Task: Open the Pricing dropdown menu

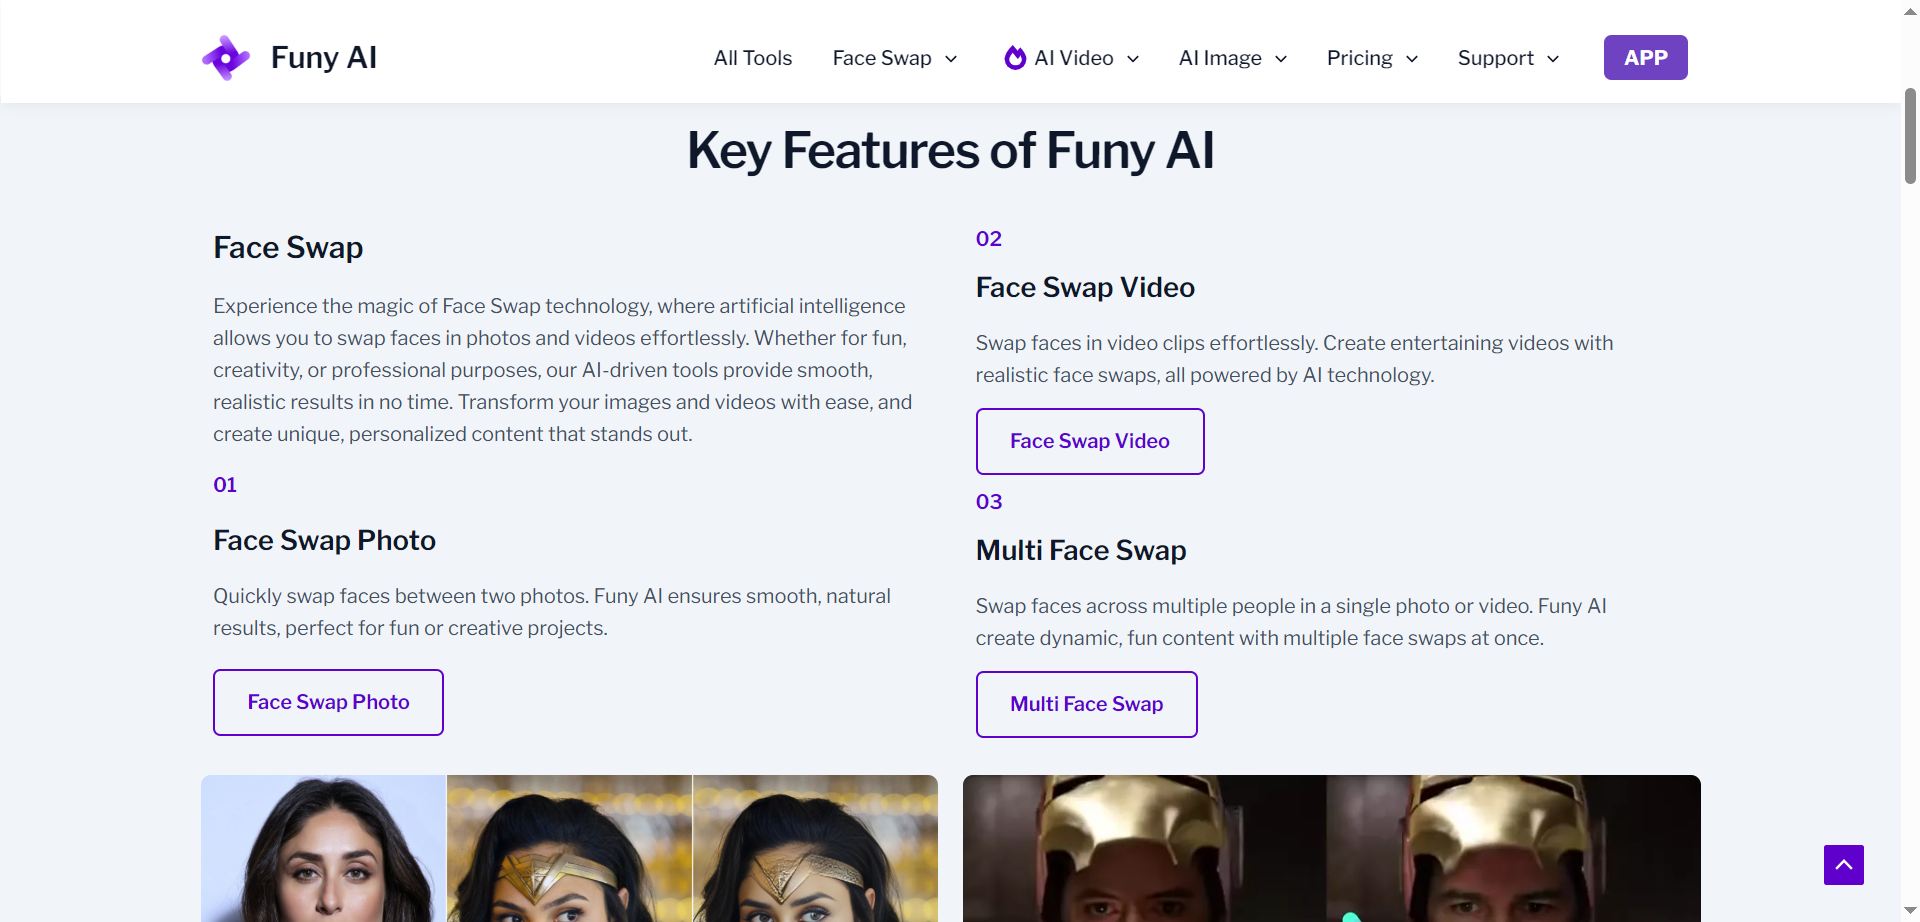Action: (1372, 58)
